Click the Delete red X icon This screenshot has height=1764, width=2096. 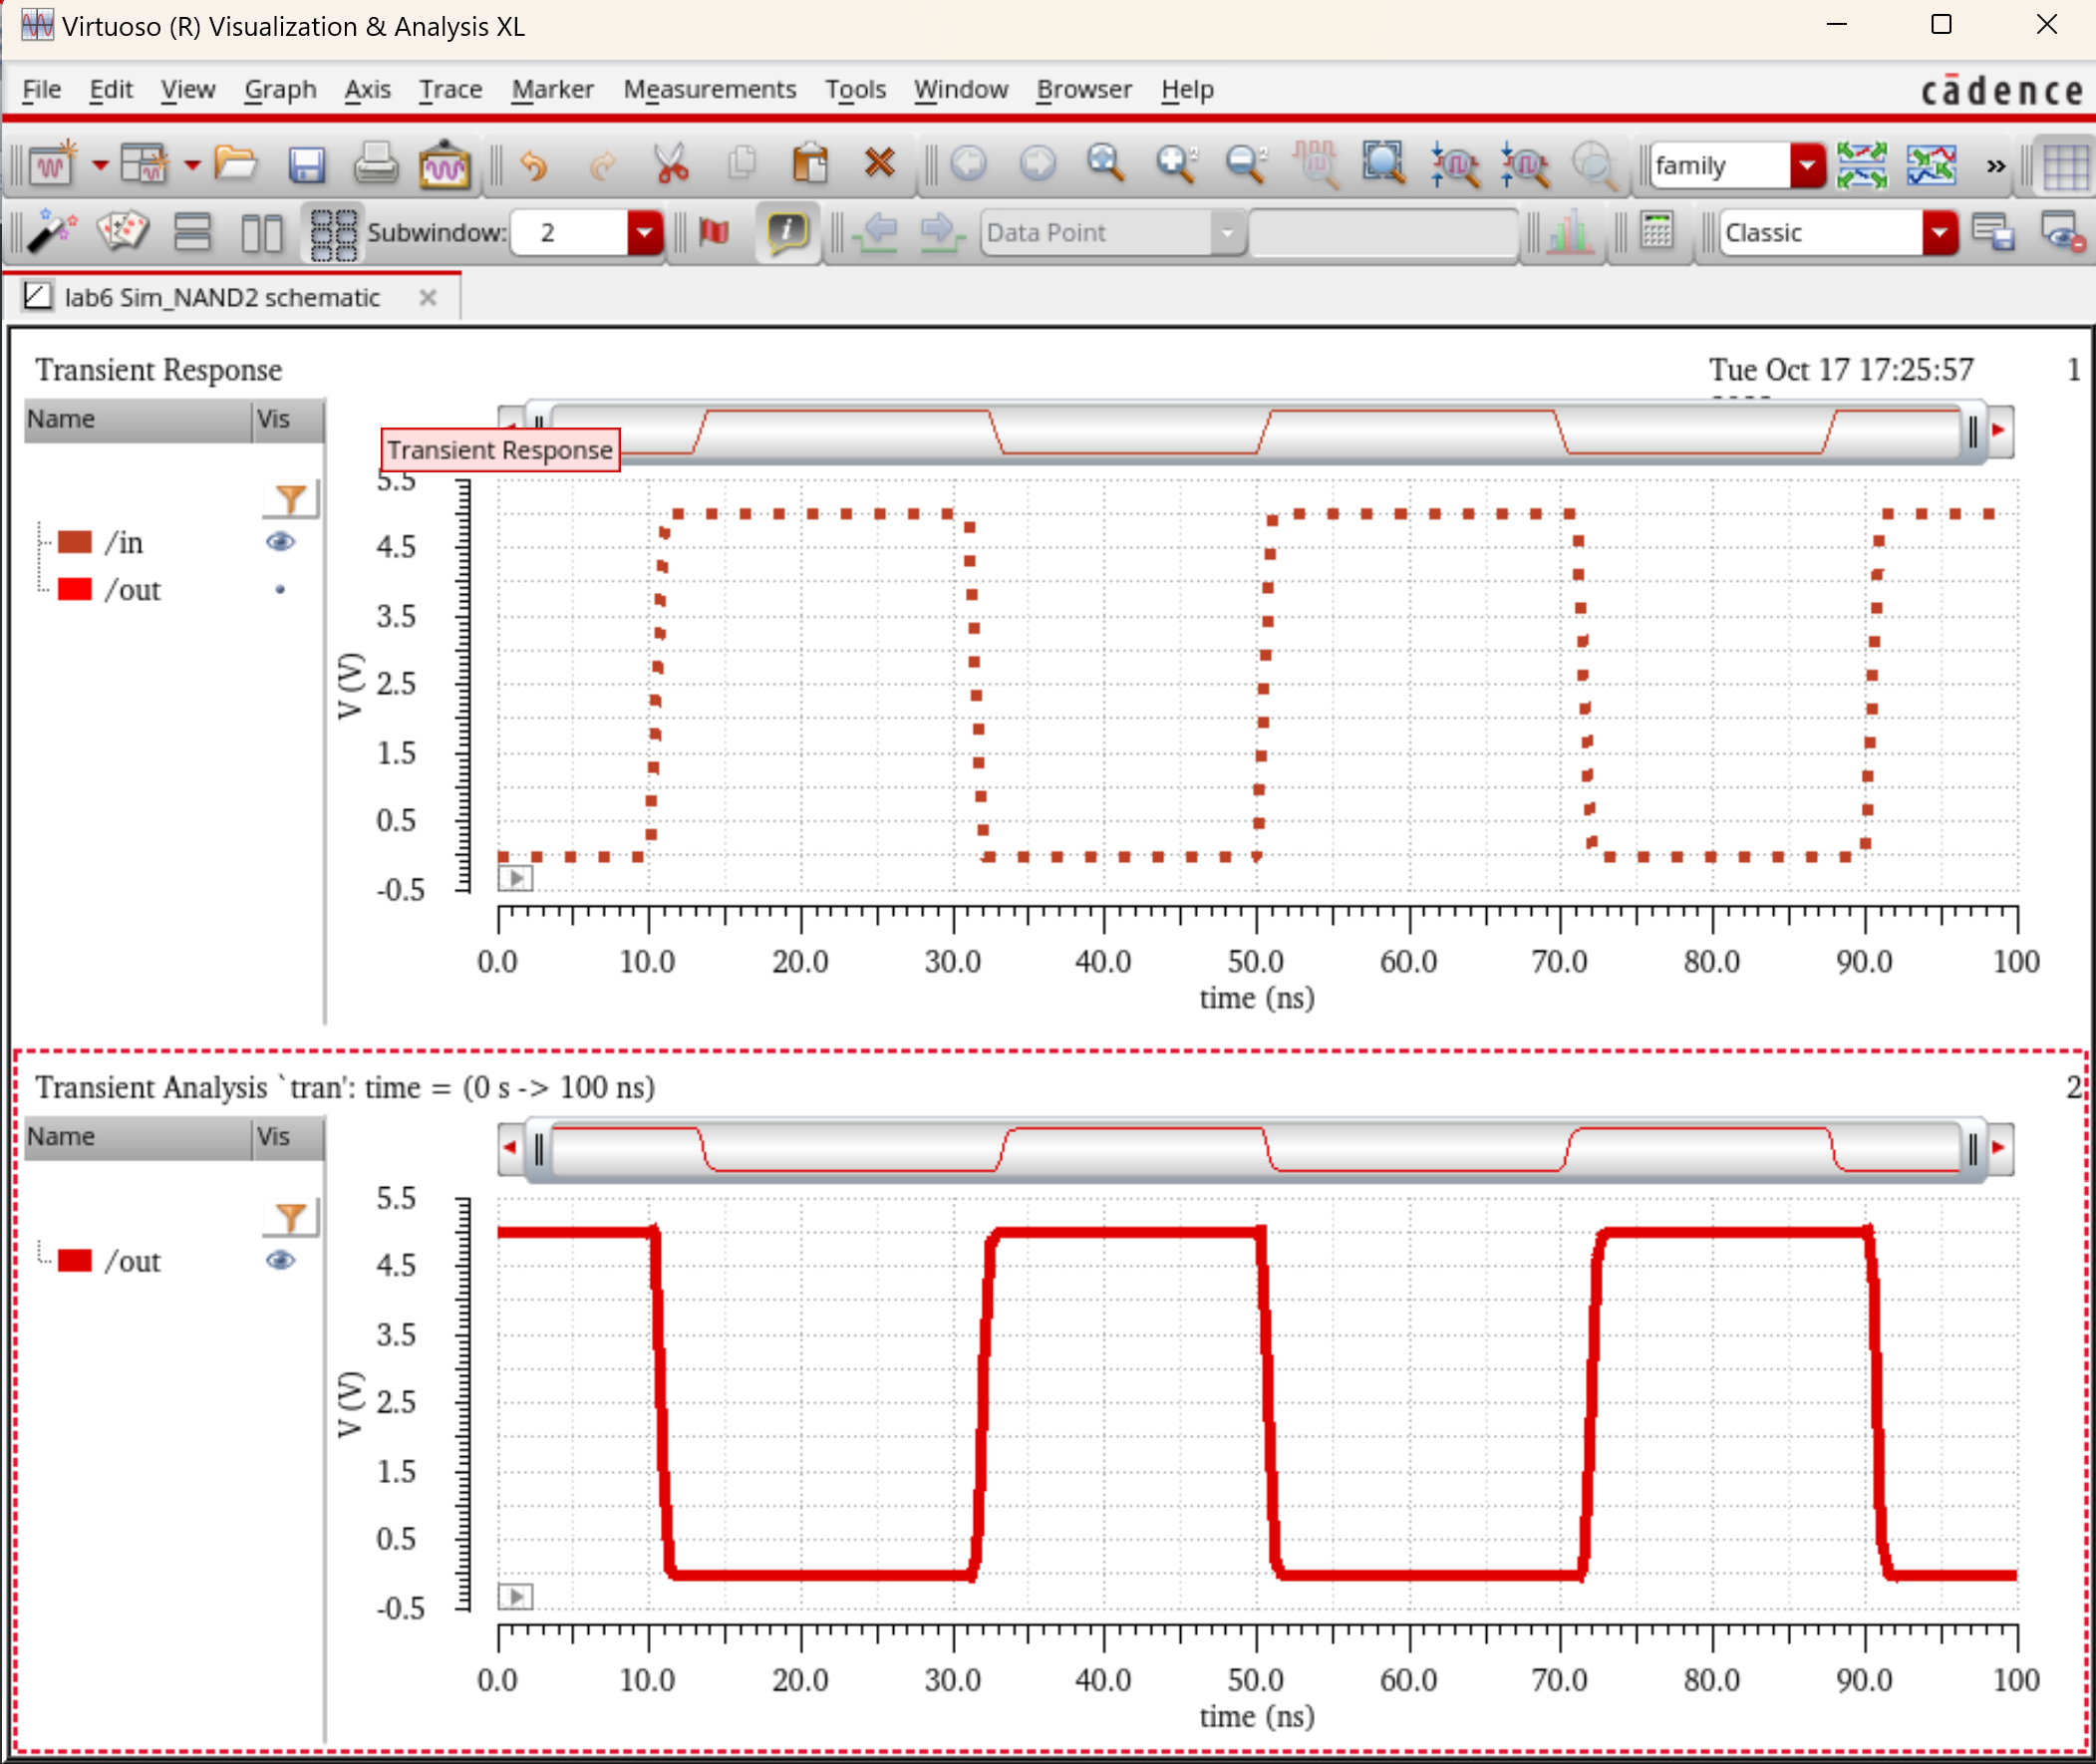coord(879,162)
